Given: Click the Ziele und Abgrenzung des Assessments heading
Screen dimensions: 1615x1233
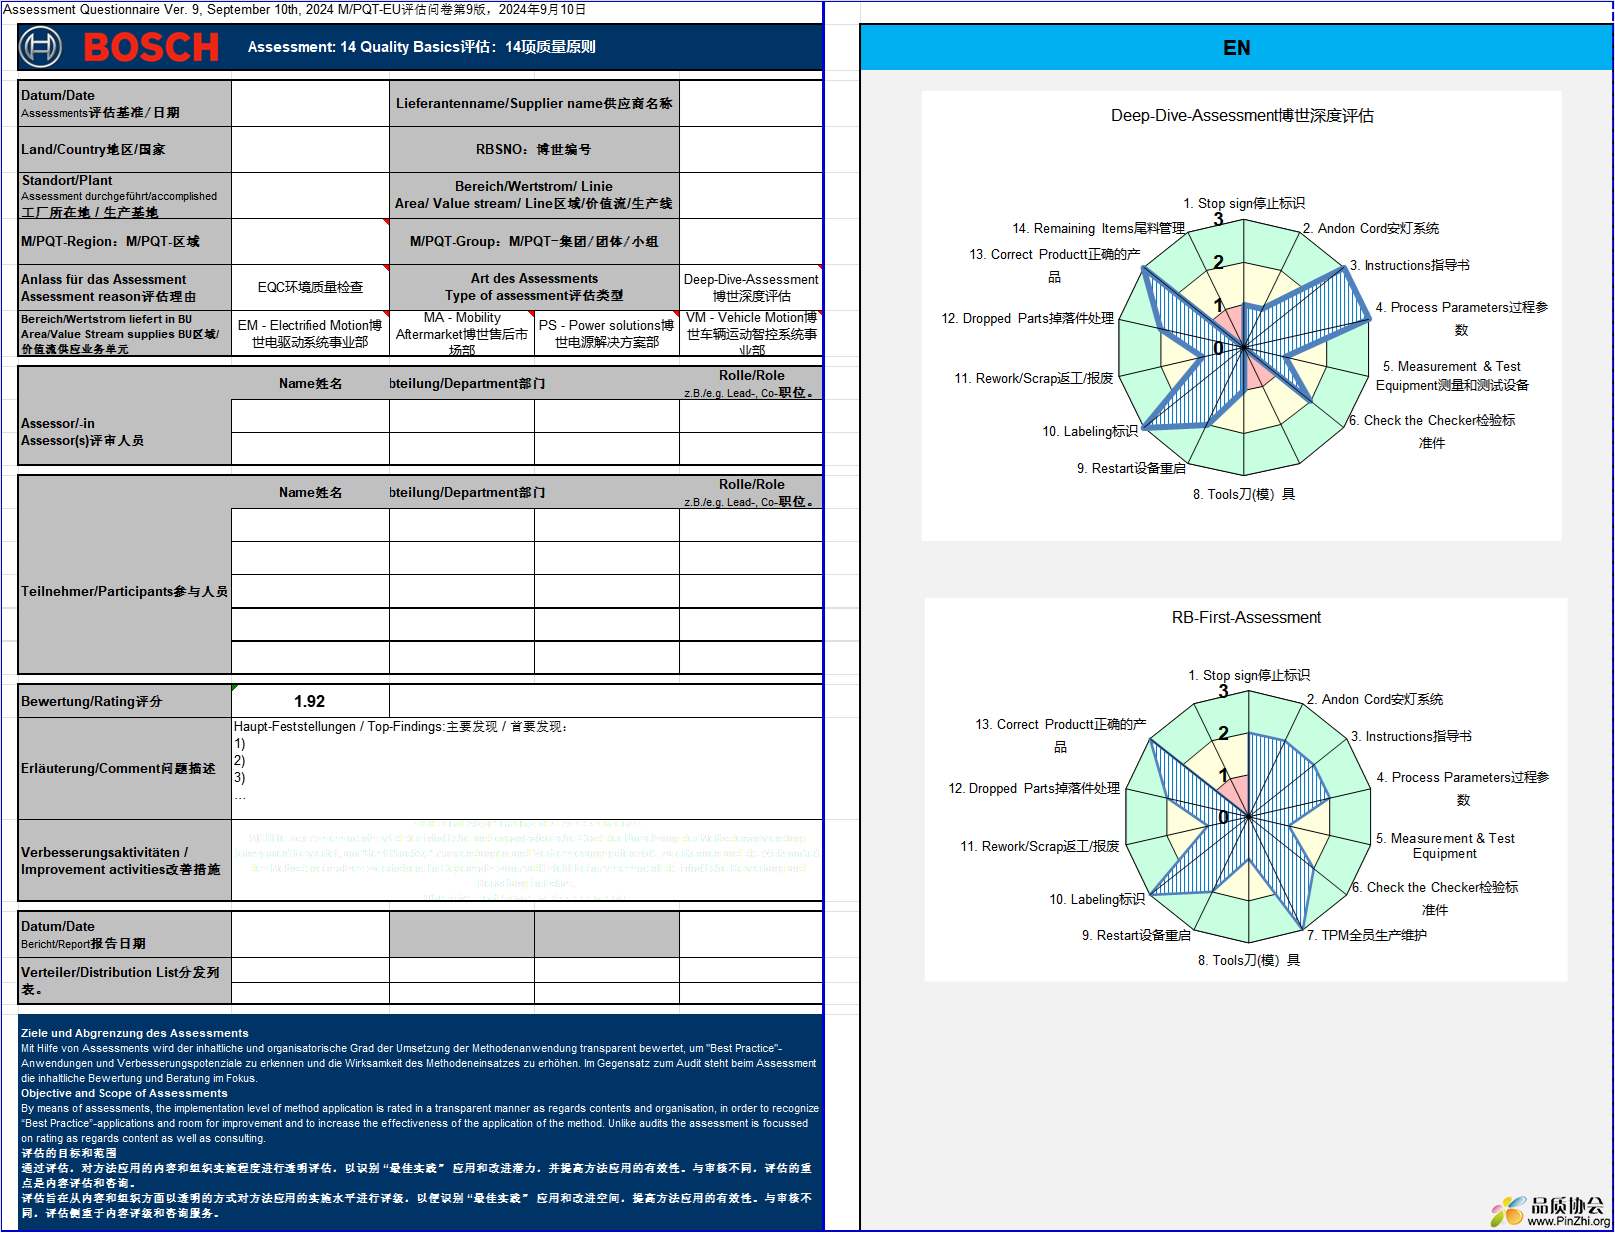Looking at the screenshot, I should point(134,1033).
